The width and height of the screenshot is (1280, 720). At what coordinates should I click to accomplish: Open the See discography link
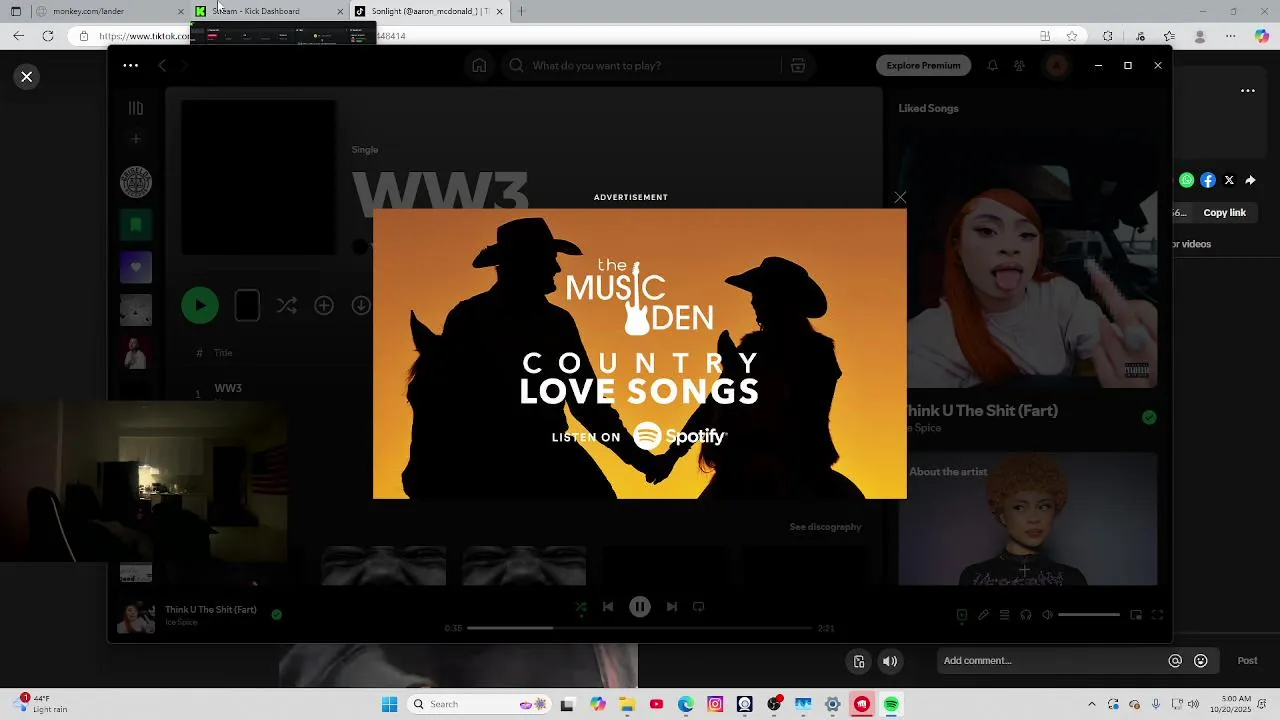[x=825, y=527]
